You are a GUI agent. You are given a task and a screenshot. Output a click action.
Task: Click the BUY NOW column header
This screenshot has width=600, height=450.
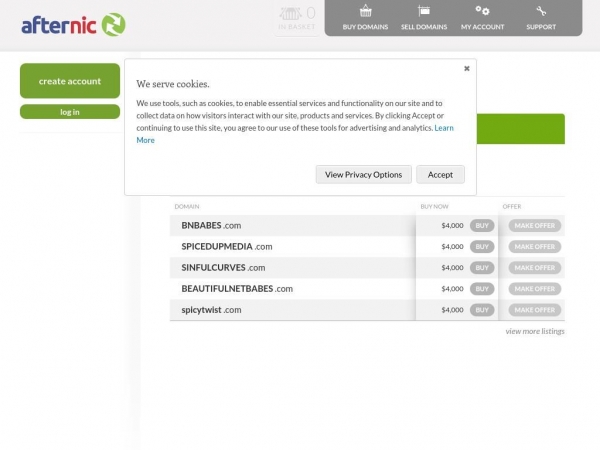(x=434, y=206)
